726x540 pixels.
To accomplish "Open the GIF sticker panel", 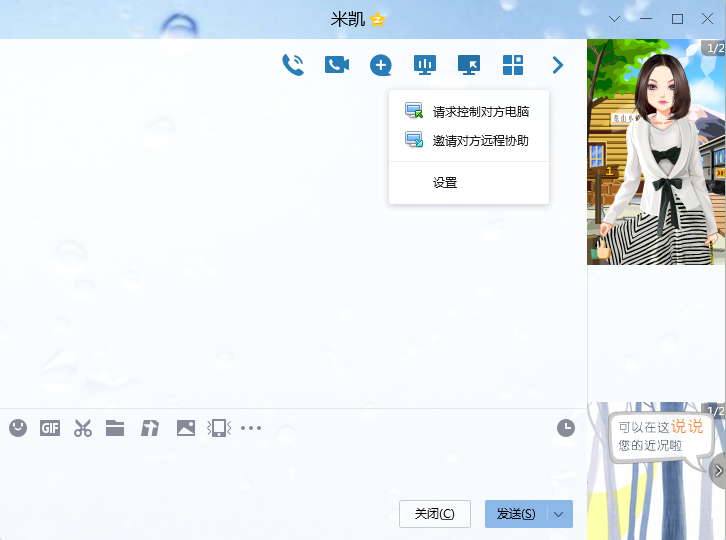I will tap(50, 428).
